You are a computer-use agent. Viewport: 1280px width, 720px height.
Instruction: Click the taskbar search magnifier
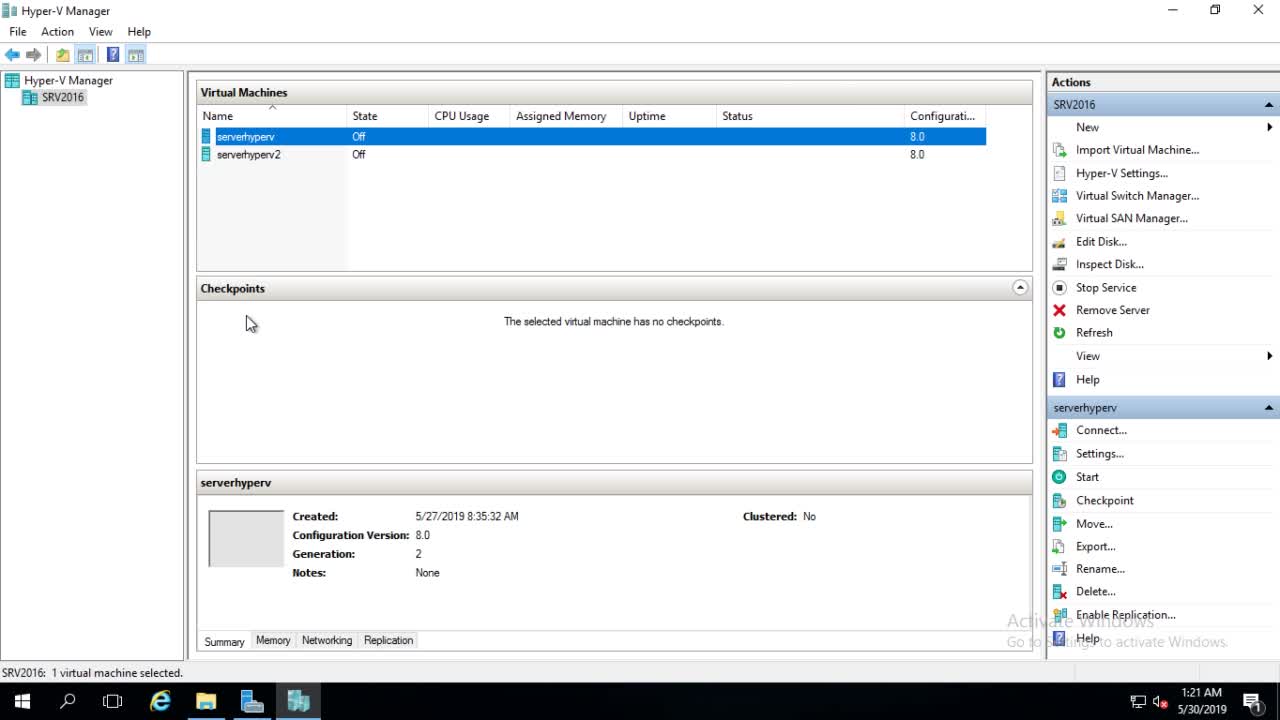point(68,701)
